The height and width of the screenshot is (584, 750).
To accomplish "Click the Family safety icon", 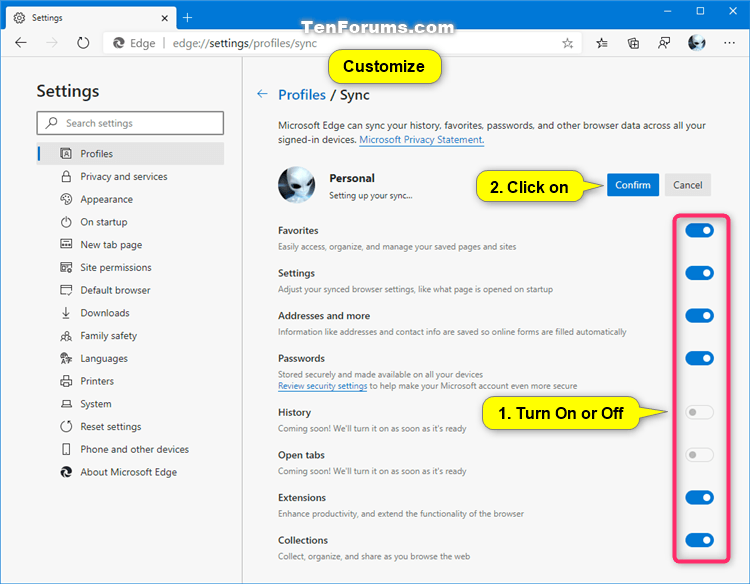I will (66, 336).
